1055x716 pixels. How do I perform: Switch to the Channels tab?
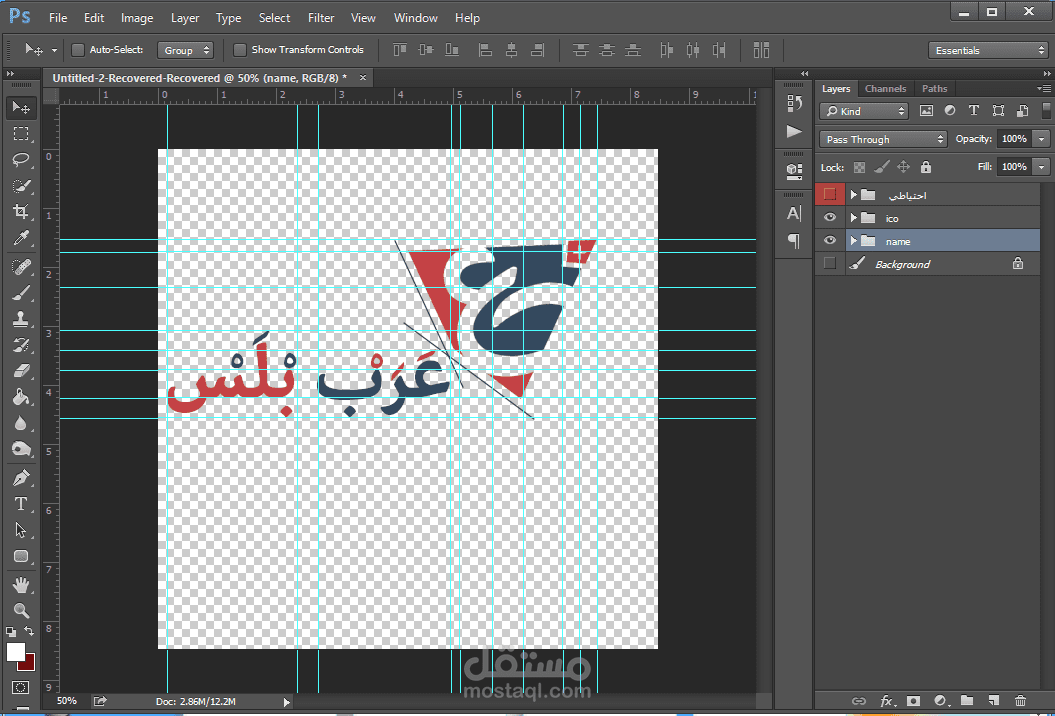pyautogui.click(x=885, y=89)
